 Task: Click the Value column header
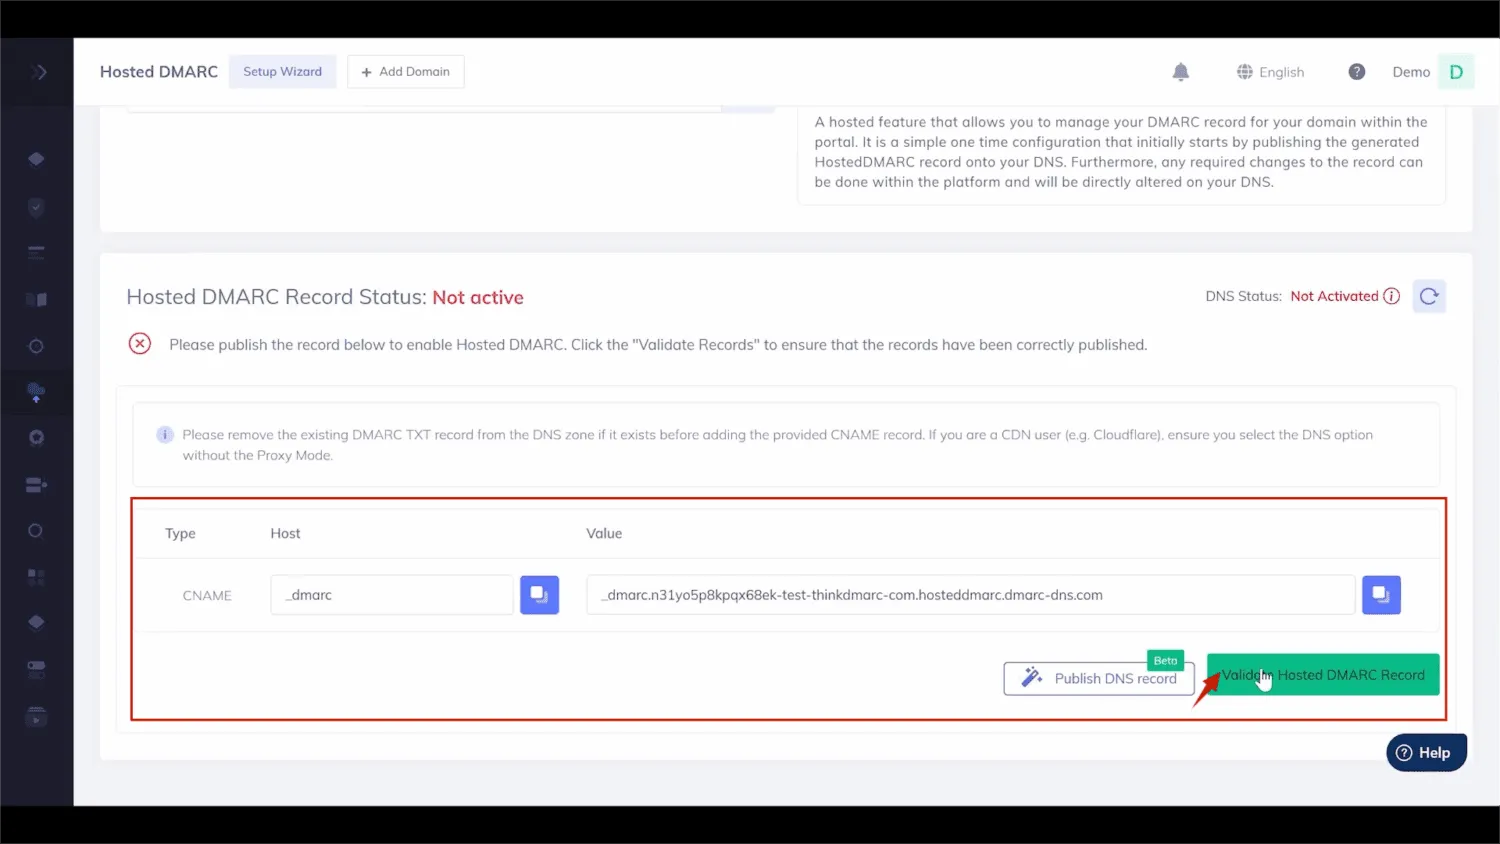(x=604, y=534)
